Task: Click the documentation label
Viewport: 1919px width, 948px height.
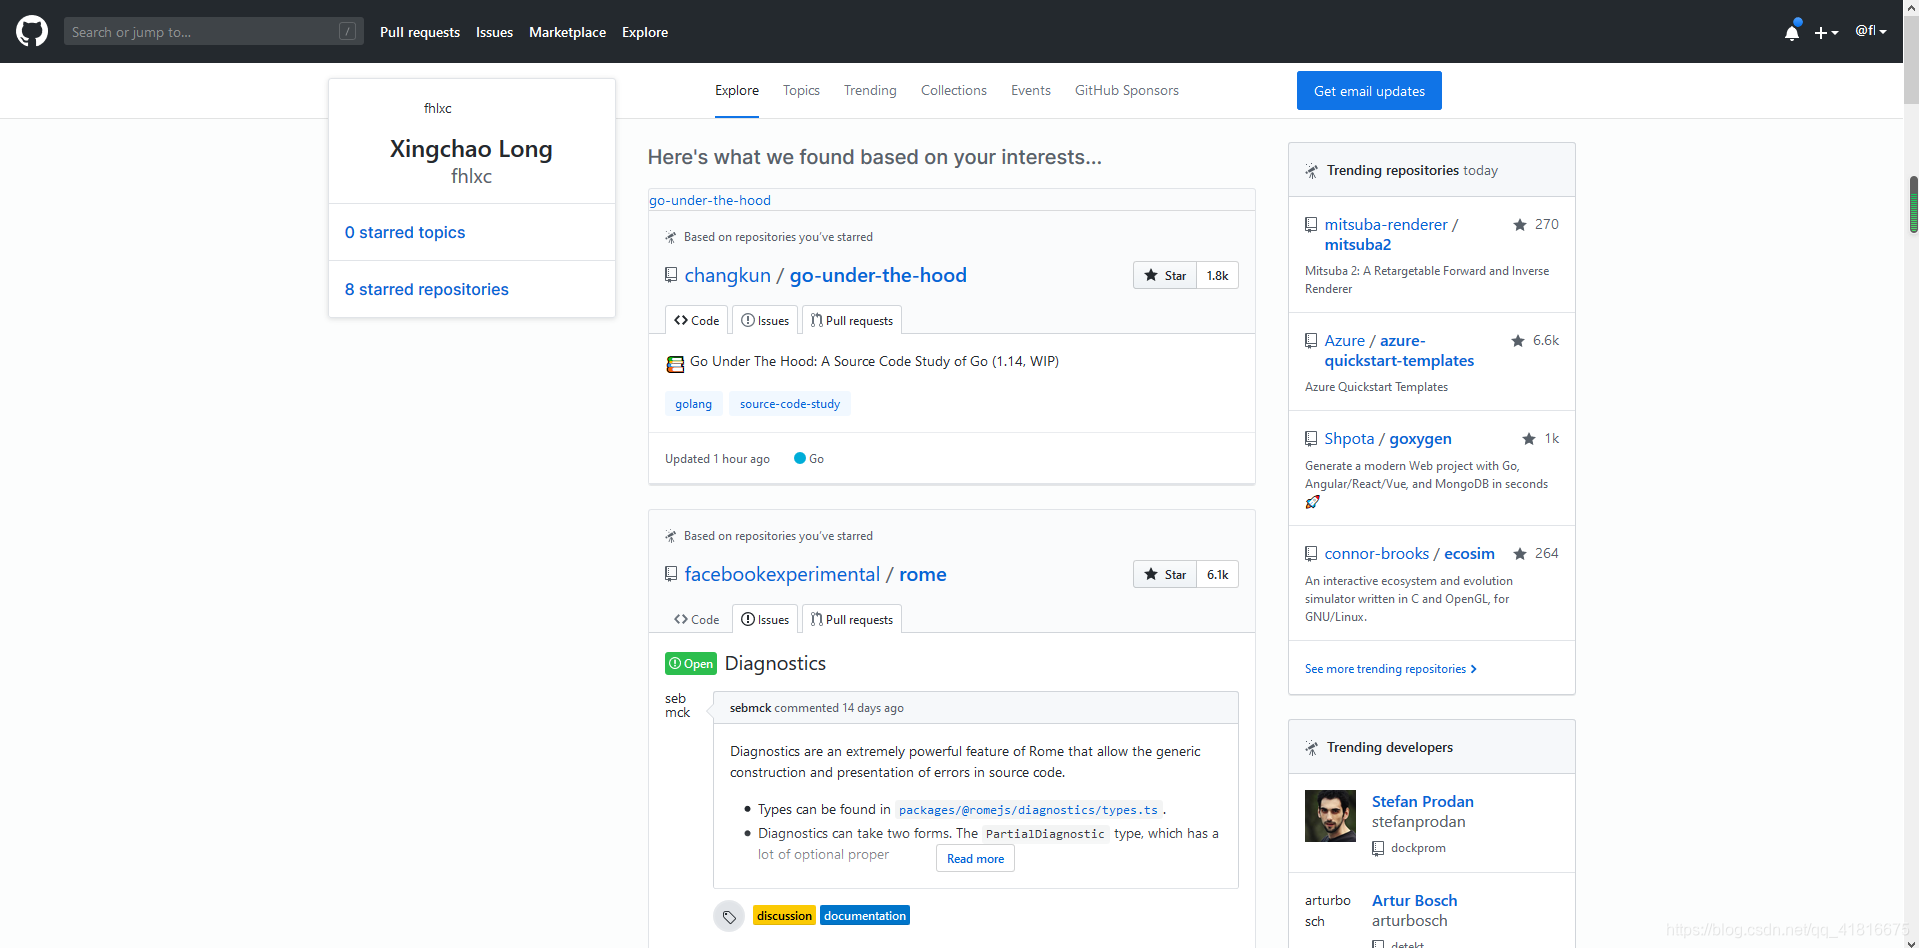Action: pyautogui.click(x=865, y=915)
